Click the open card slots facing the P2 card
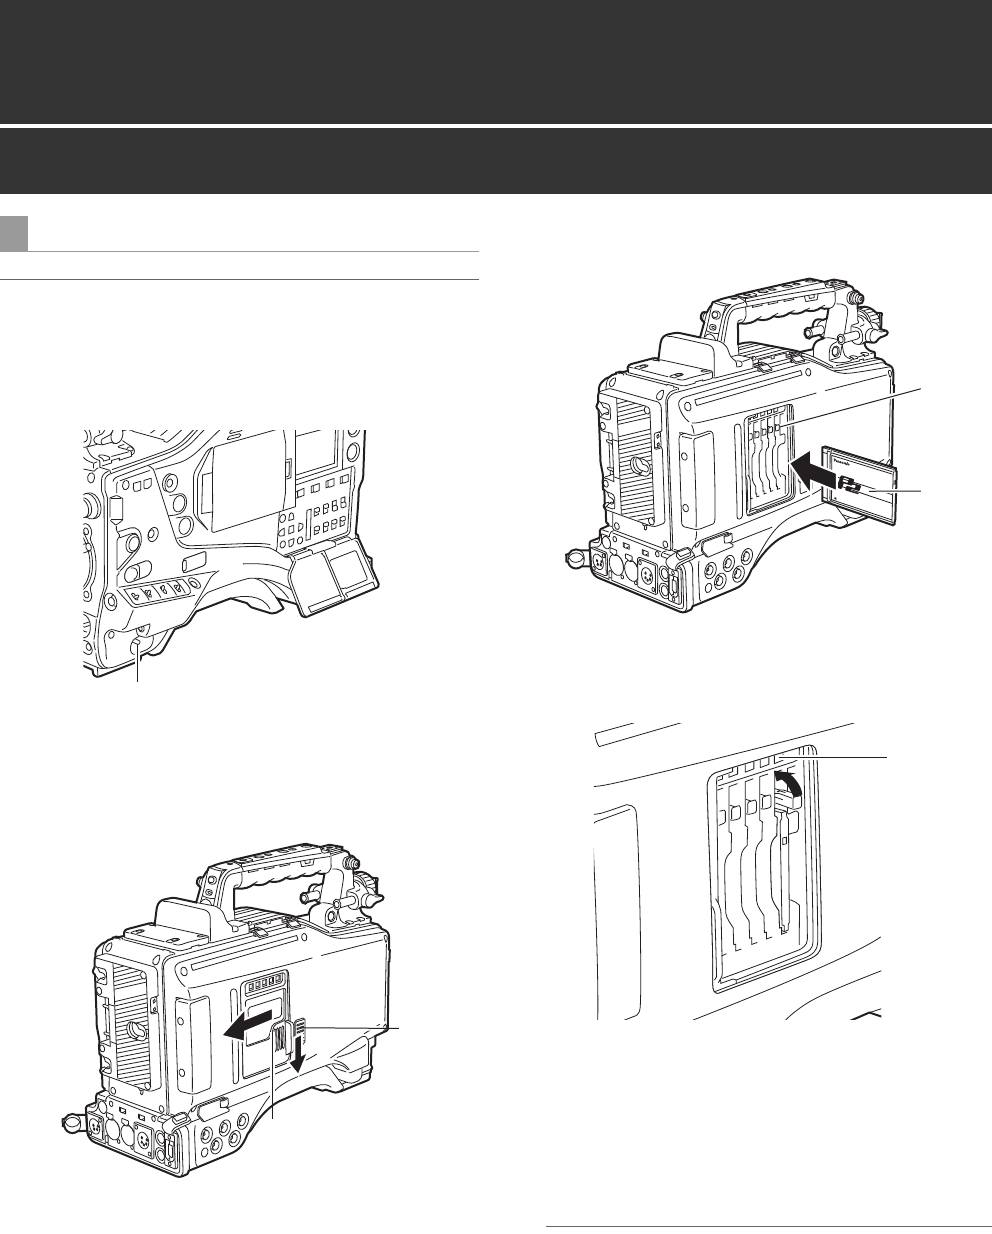Viewport: 992px width, 1234px height. coord(771,461)
